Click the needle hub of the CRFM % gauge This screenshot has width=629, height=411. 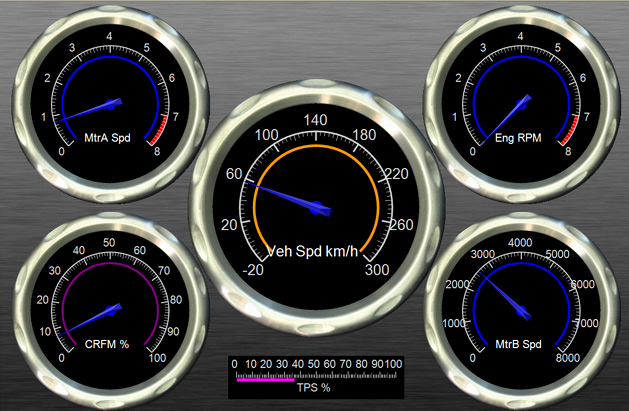coord(111,310)
